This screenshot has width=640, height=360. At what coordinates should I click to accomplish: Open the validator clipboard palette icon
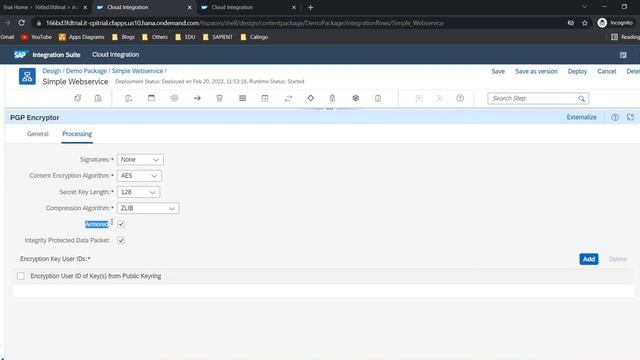[x=378, y=98]
